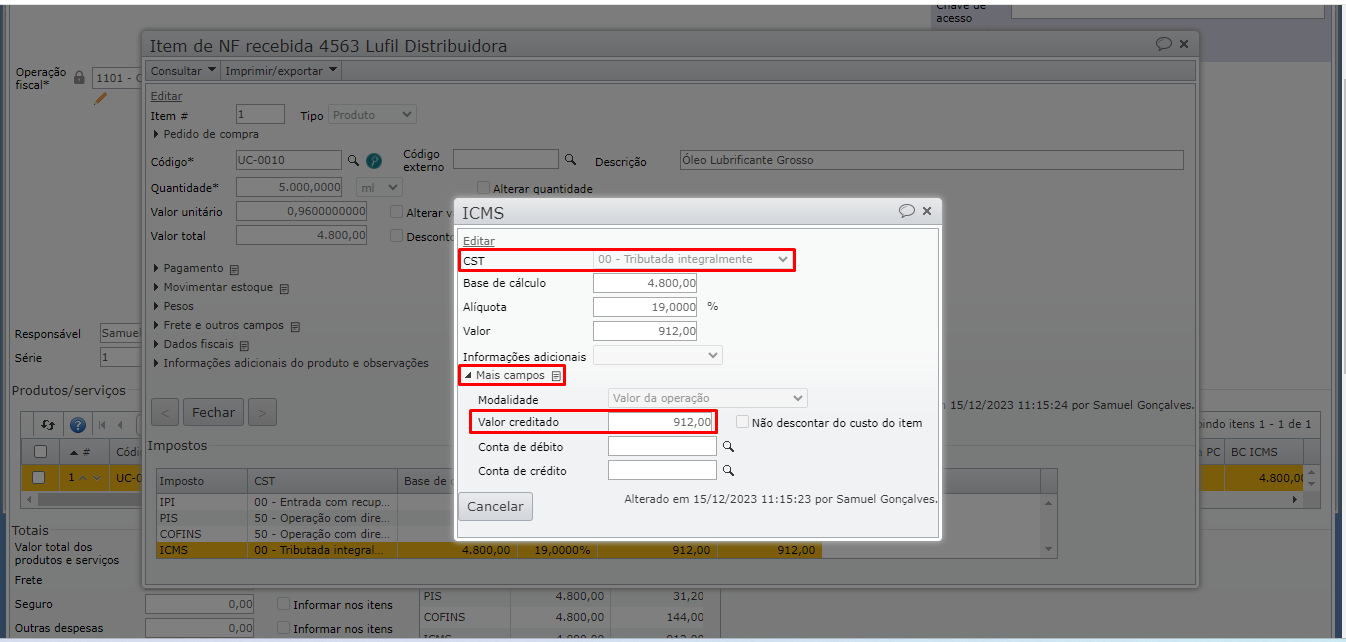
Task: Click magnifier icon next to Código UC-0010
Action: point(352,160)
